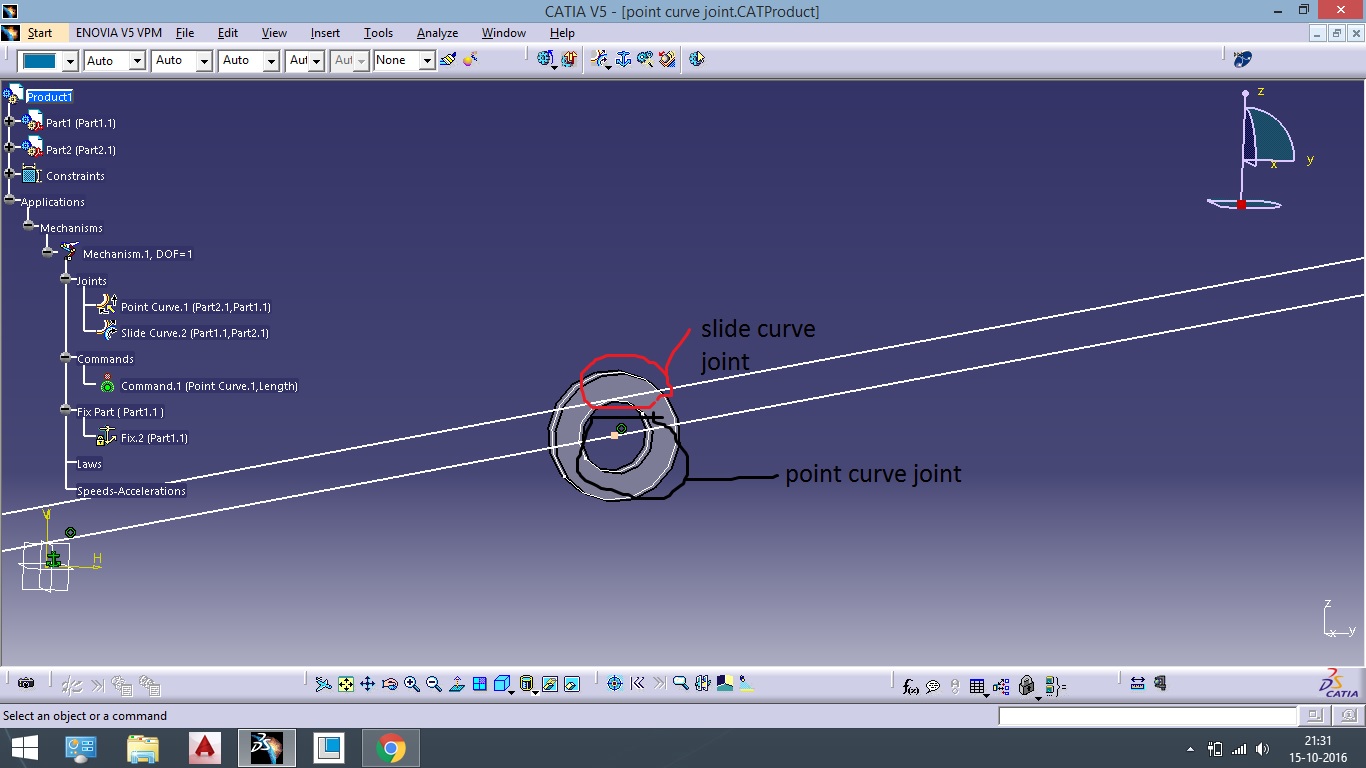The height and width of the screenshot is (768, 1366).
Task: Select the Rotate view icon
Action: 390,684
